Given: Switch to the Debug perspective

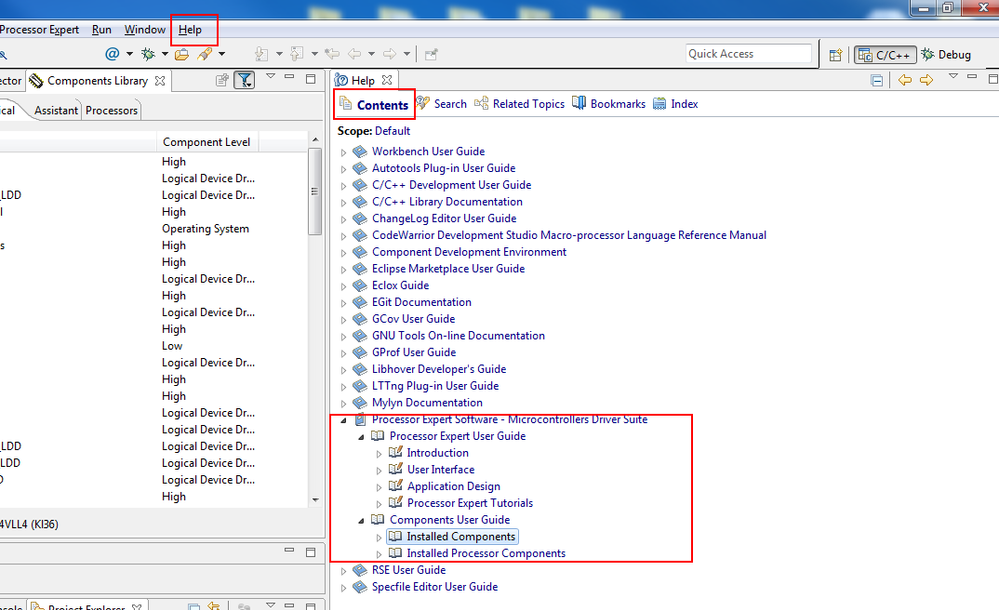Looking at the screenshot, I should pos(946,55).
